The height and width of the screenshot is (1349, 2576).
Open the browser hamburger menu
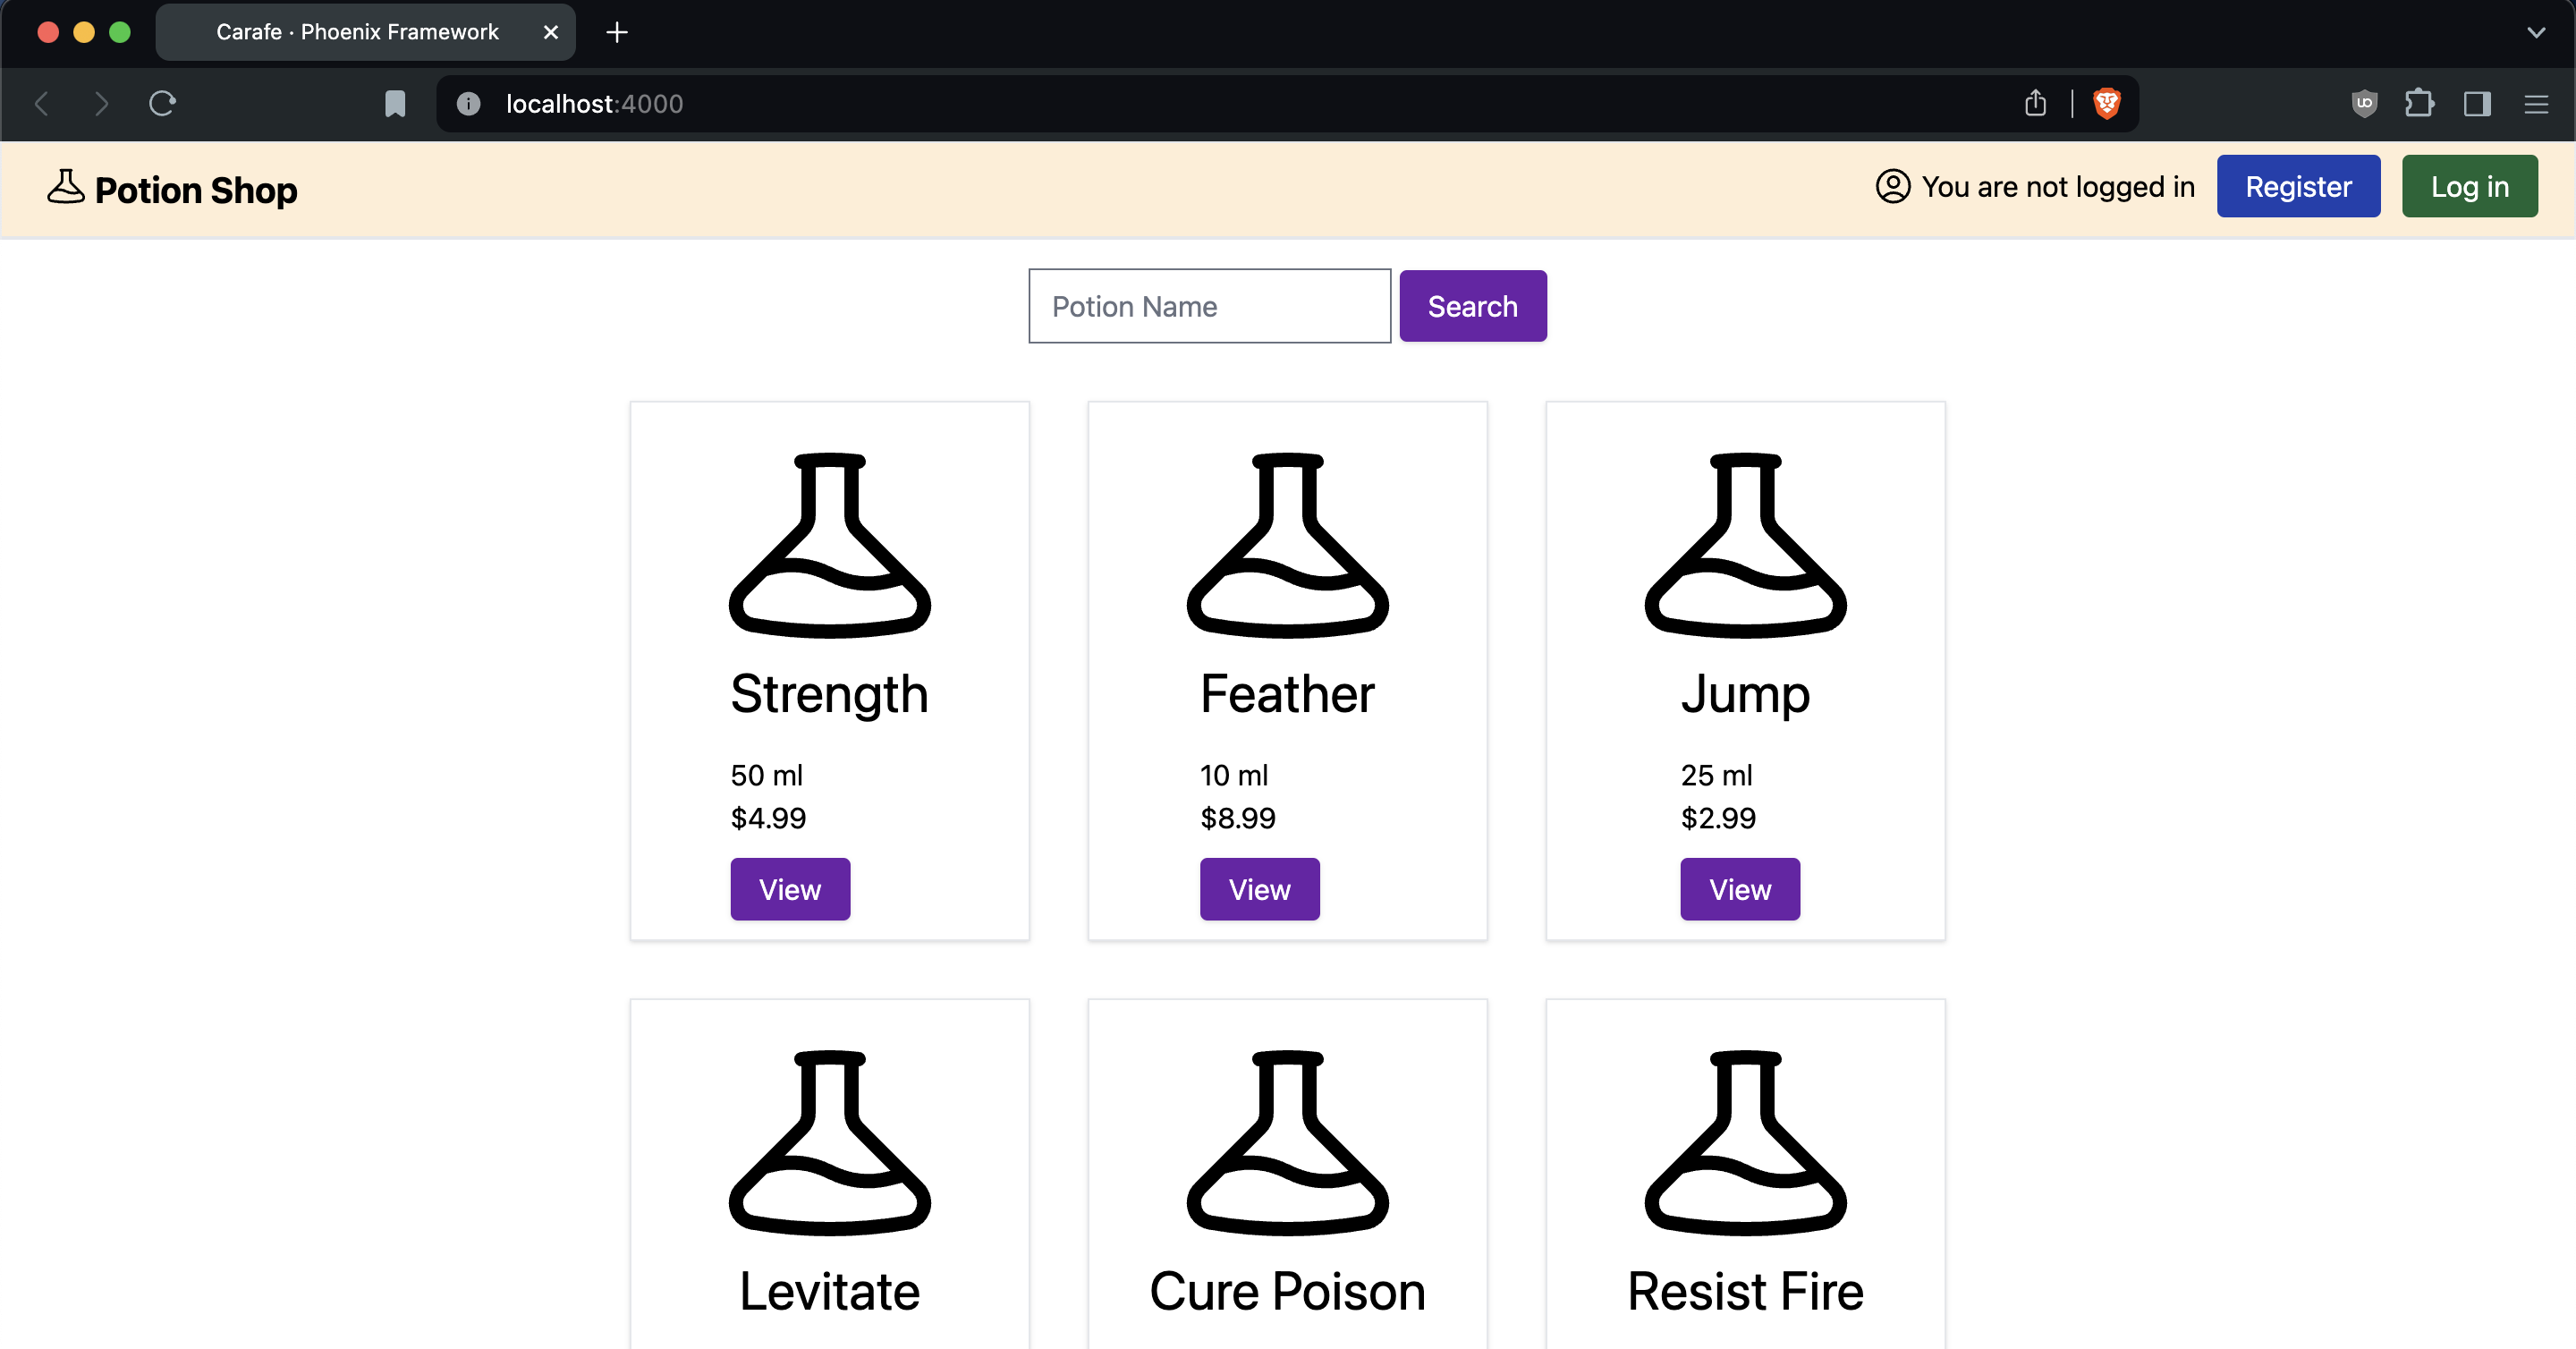2536,103
